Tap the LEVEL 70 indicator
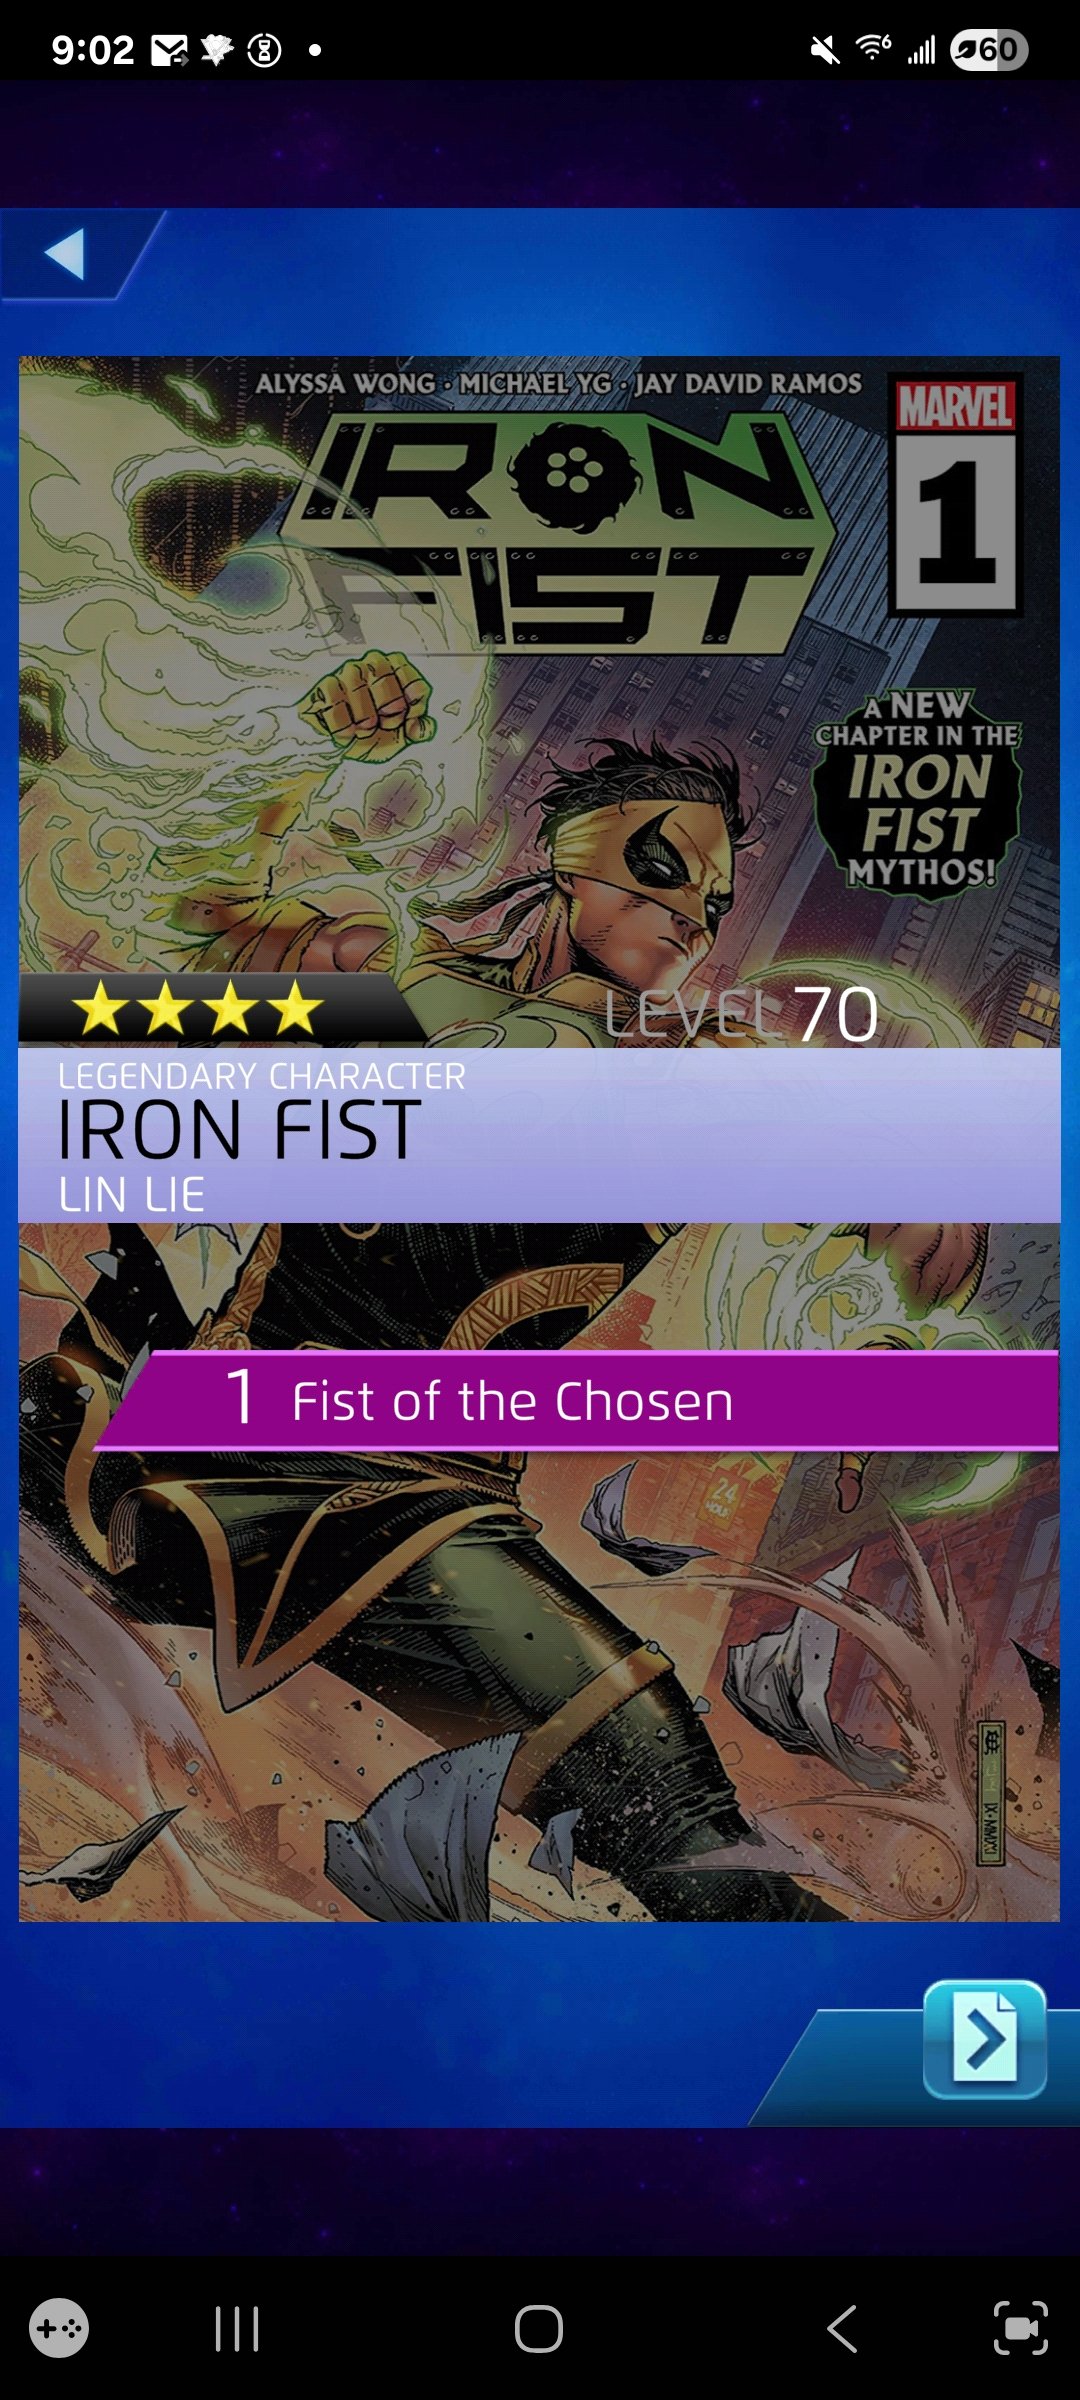1080x2400 pixels. coord(742,1014)
